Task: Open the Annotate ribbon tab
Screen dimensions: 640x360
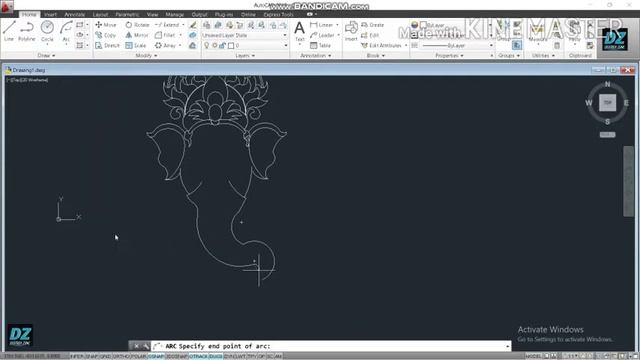Action: coord(75,15)
